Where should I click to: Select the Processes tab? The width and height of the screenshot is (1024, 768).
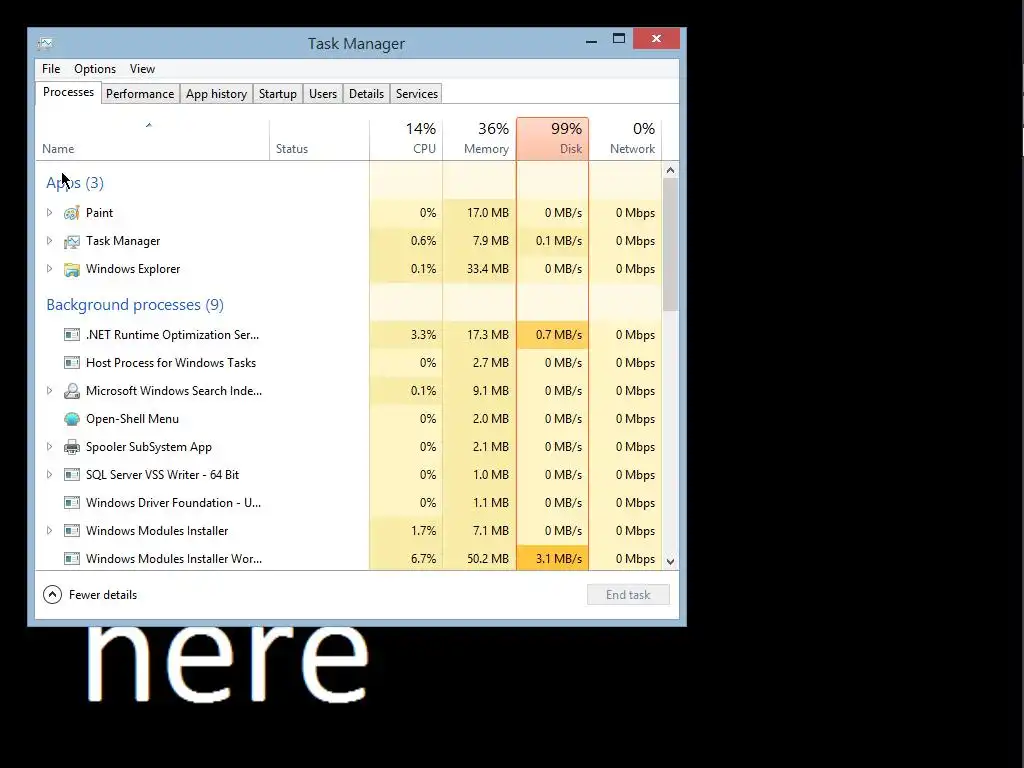[x=69, y=92]
